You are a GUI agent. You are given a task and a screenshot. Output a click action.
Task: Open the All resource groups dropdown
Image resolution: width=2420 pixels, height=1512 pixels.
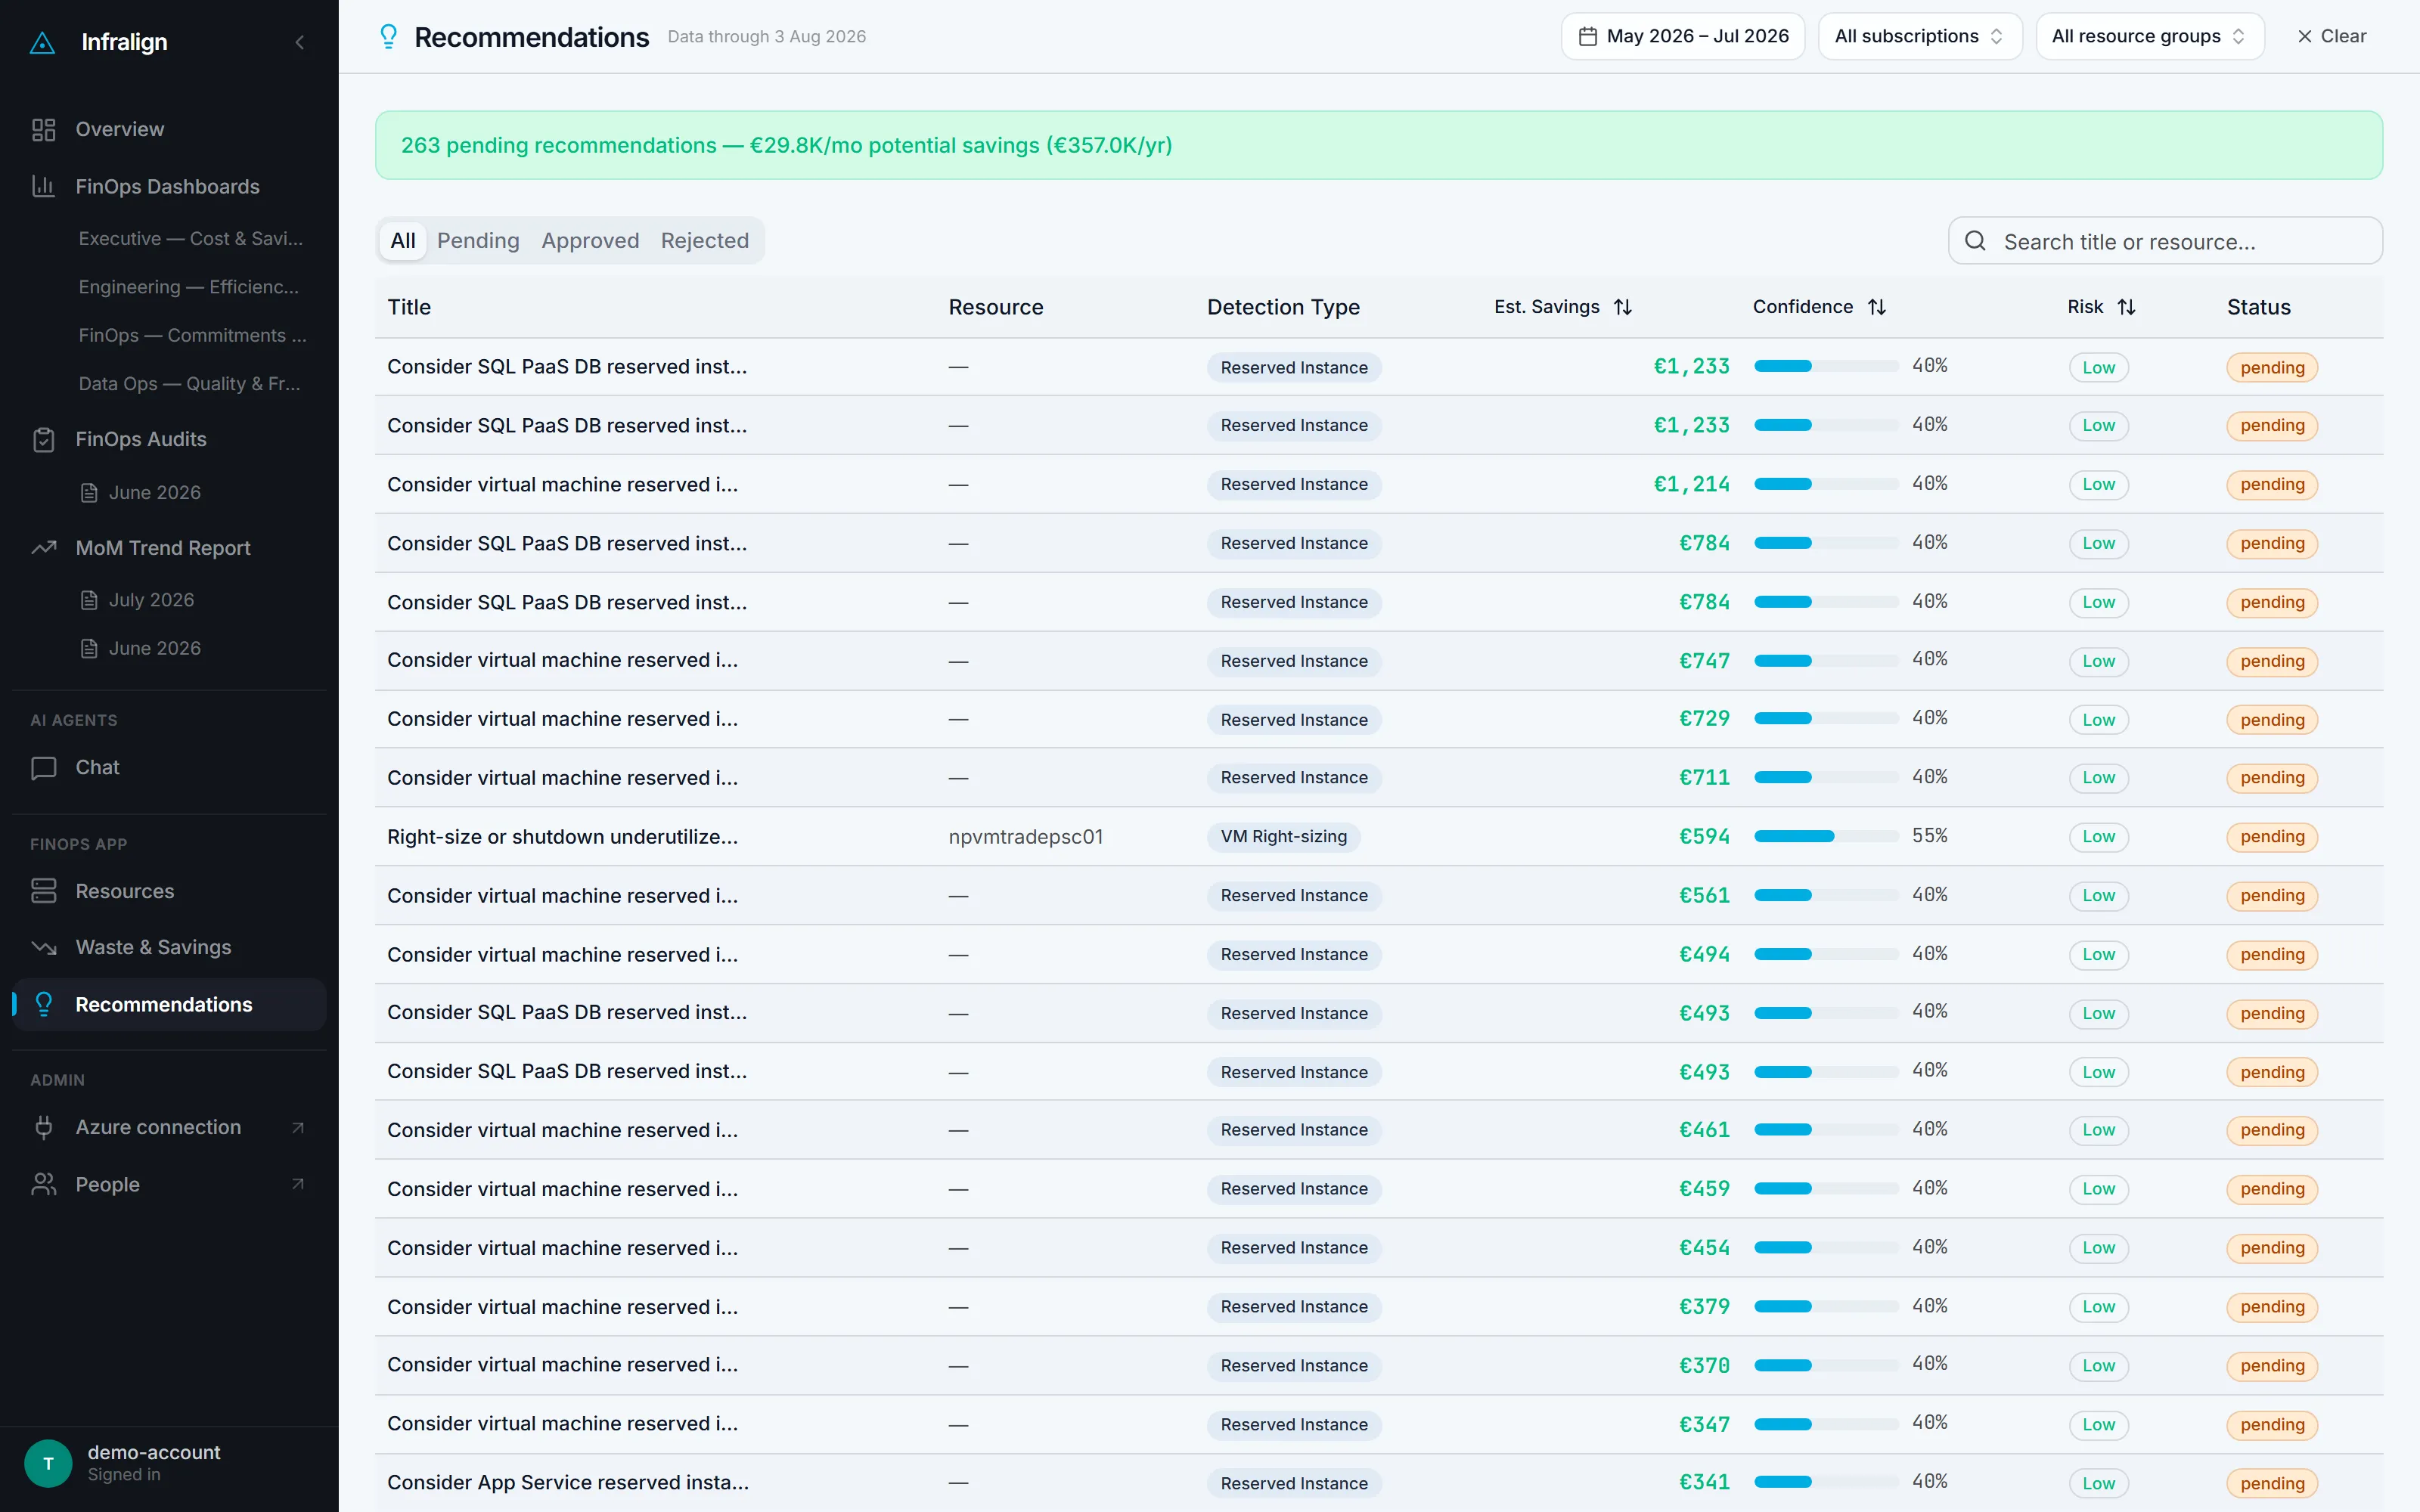coord(2150,36)
